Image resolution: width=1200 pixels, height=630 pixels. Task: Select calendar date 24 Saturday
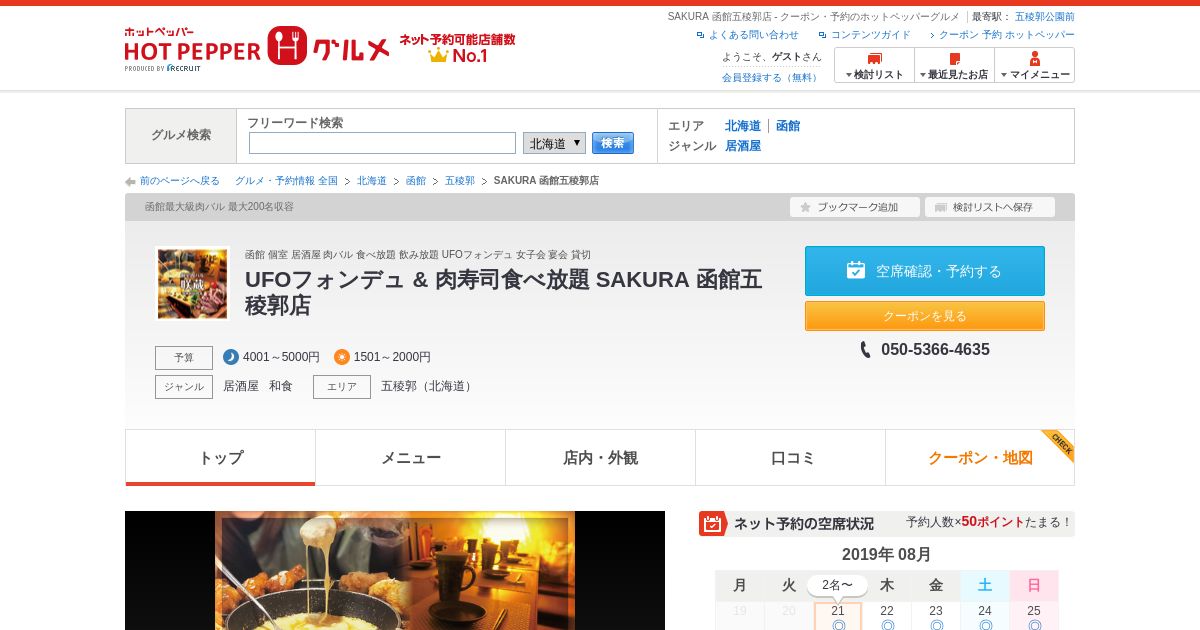tap(985, 616)
